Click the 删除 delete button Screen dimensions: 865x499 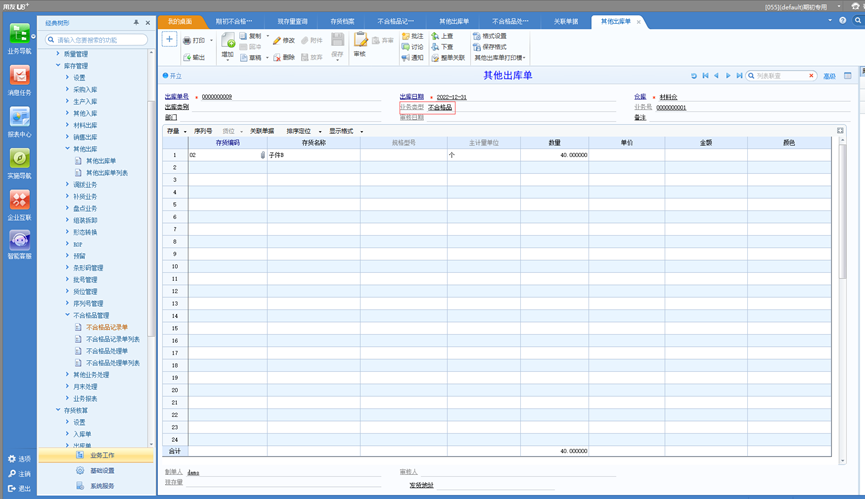pos(284,57)
